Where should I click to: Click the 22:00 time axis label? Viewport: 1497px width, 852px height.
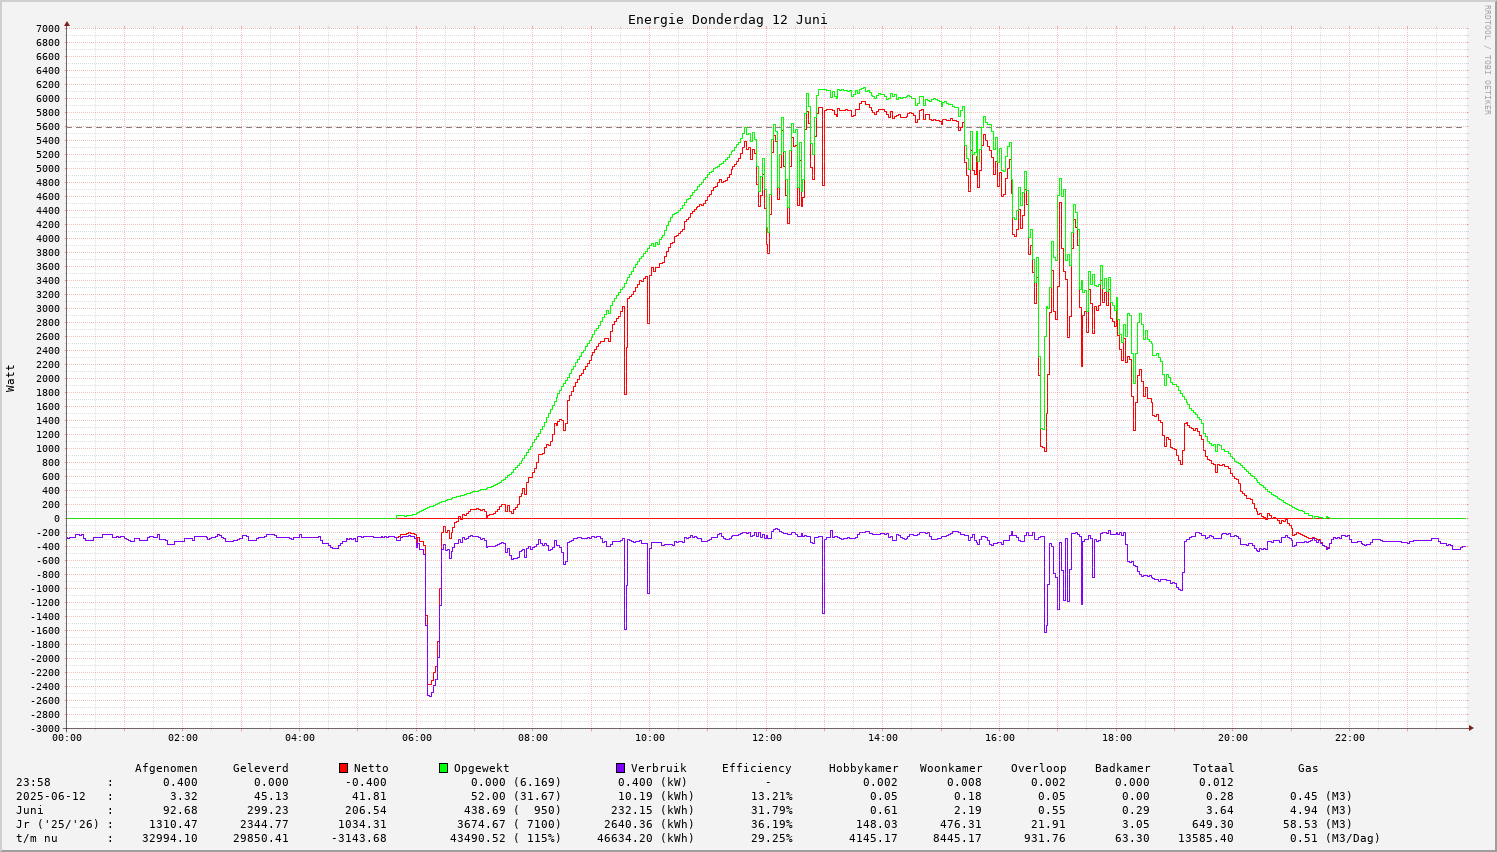1349,738
